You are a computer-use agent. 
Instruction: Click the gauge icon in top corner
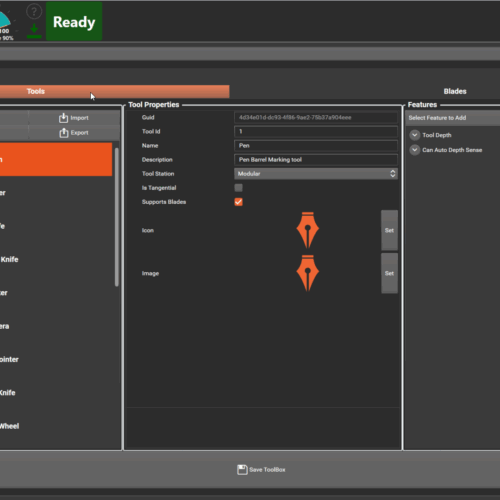pos(5,20)
